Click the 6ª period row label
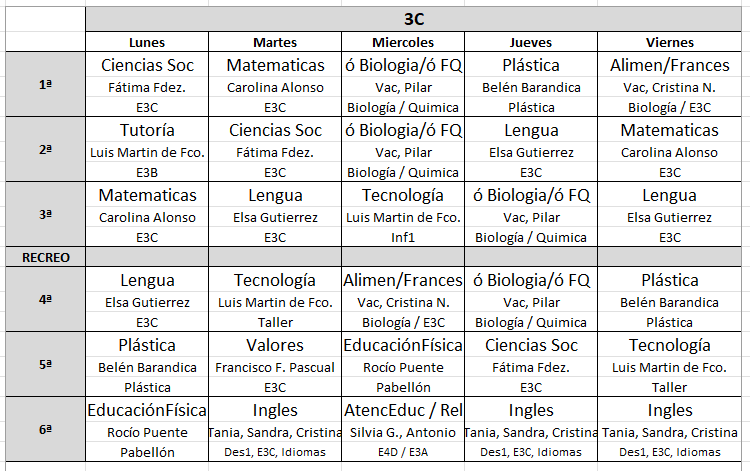The height and width of the screenshot is (471, 750). coord(45,429)
